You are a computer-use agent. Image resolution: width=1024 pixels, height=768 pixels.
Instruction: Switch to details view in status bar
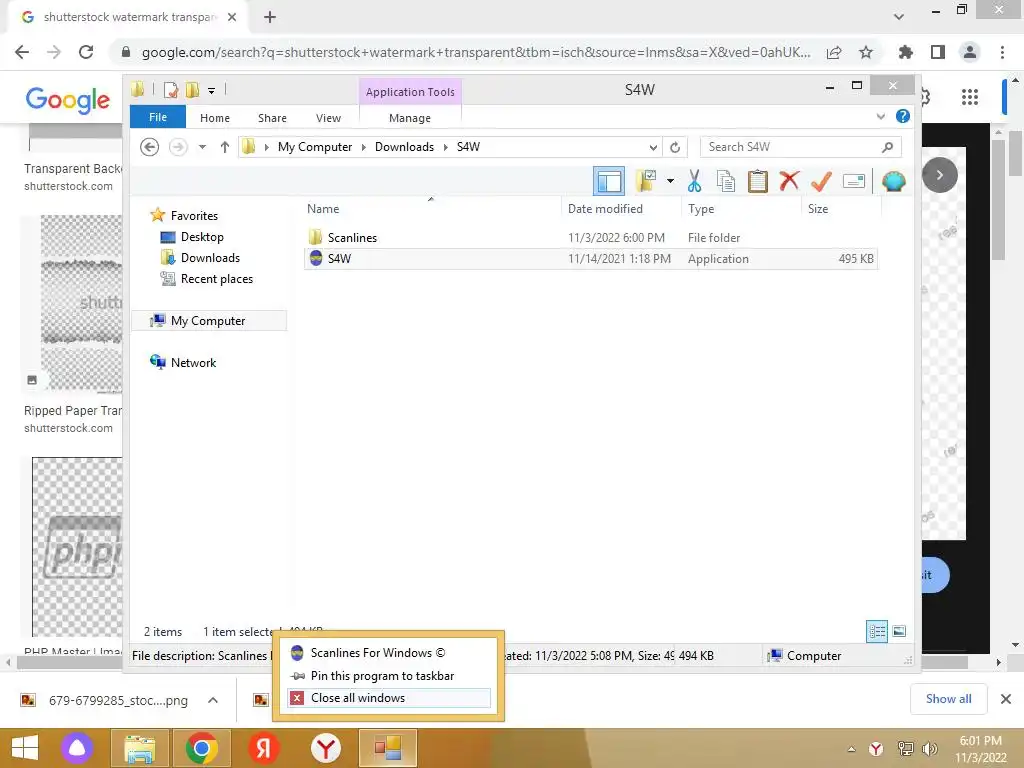876,632
